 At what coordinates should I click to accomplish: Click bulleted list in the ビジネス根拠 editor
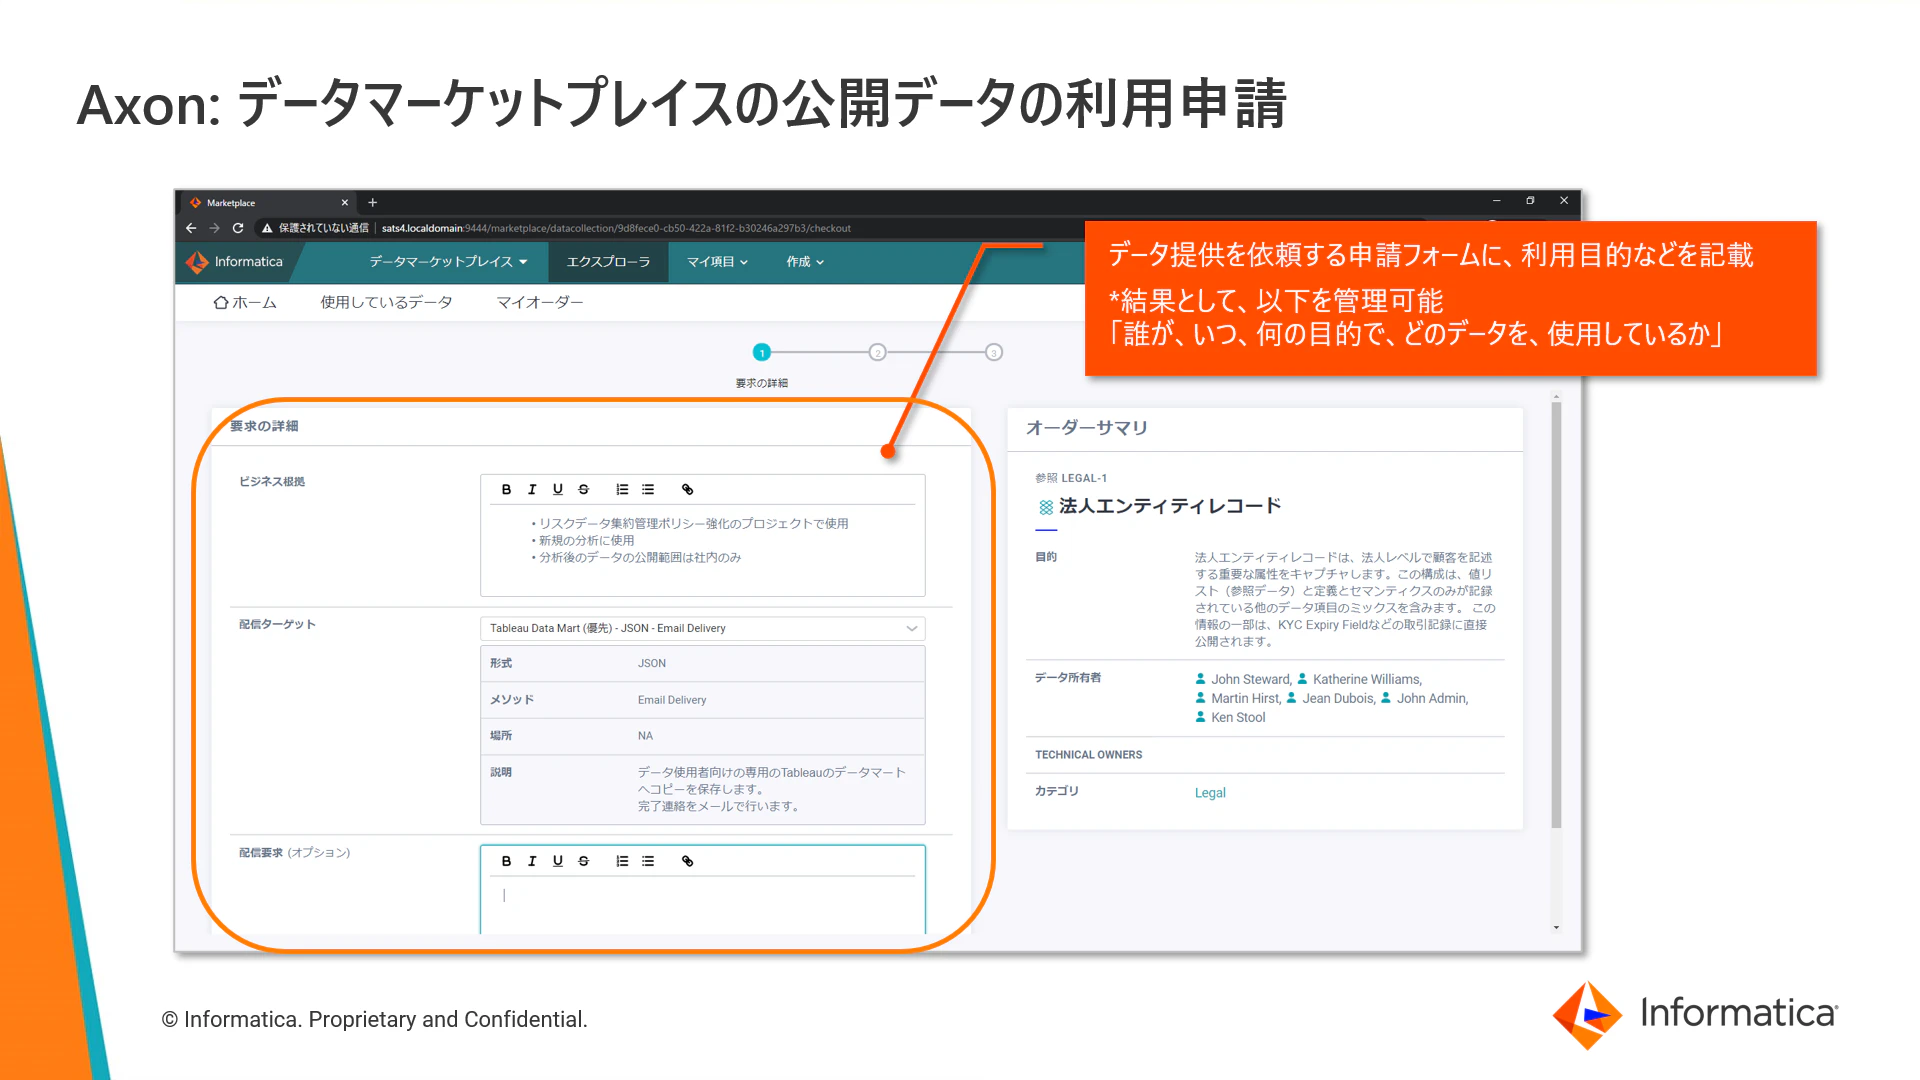coord(648,489)
